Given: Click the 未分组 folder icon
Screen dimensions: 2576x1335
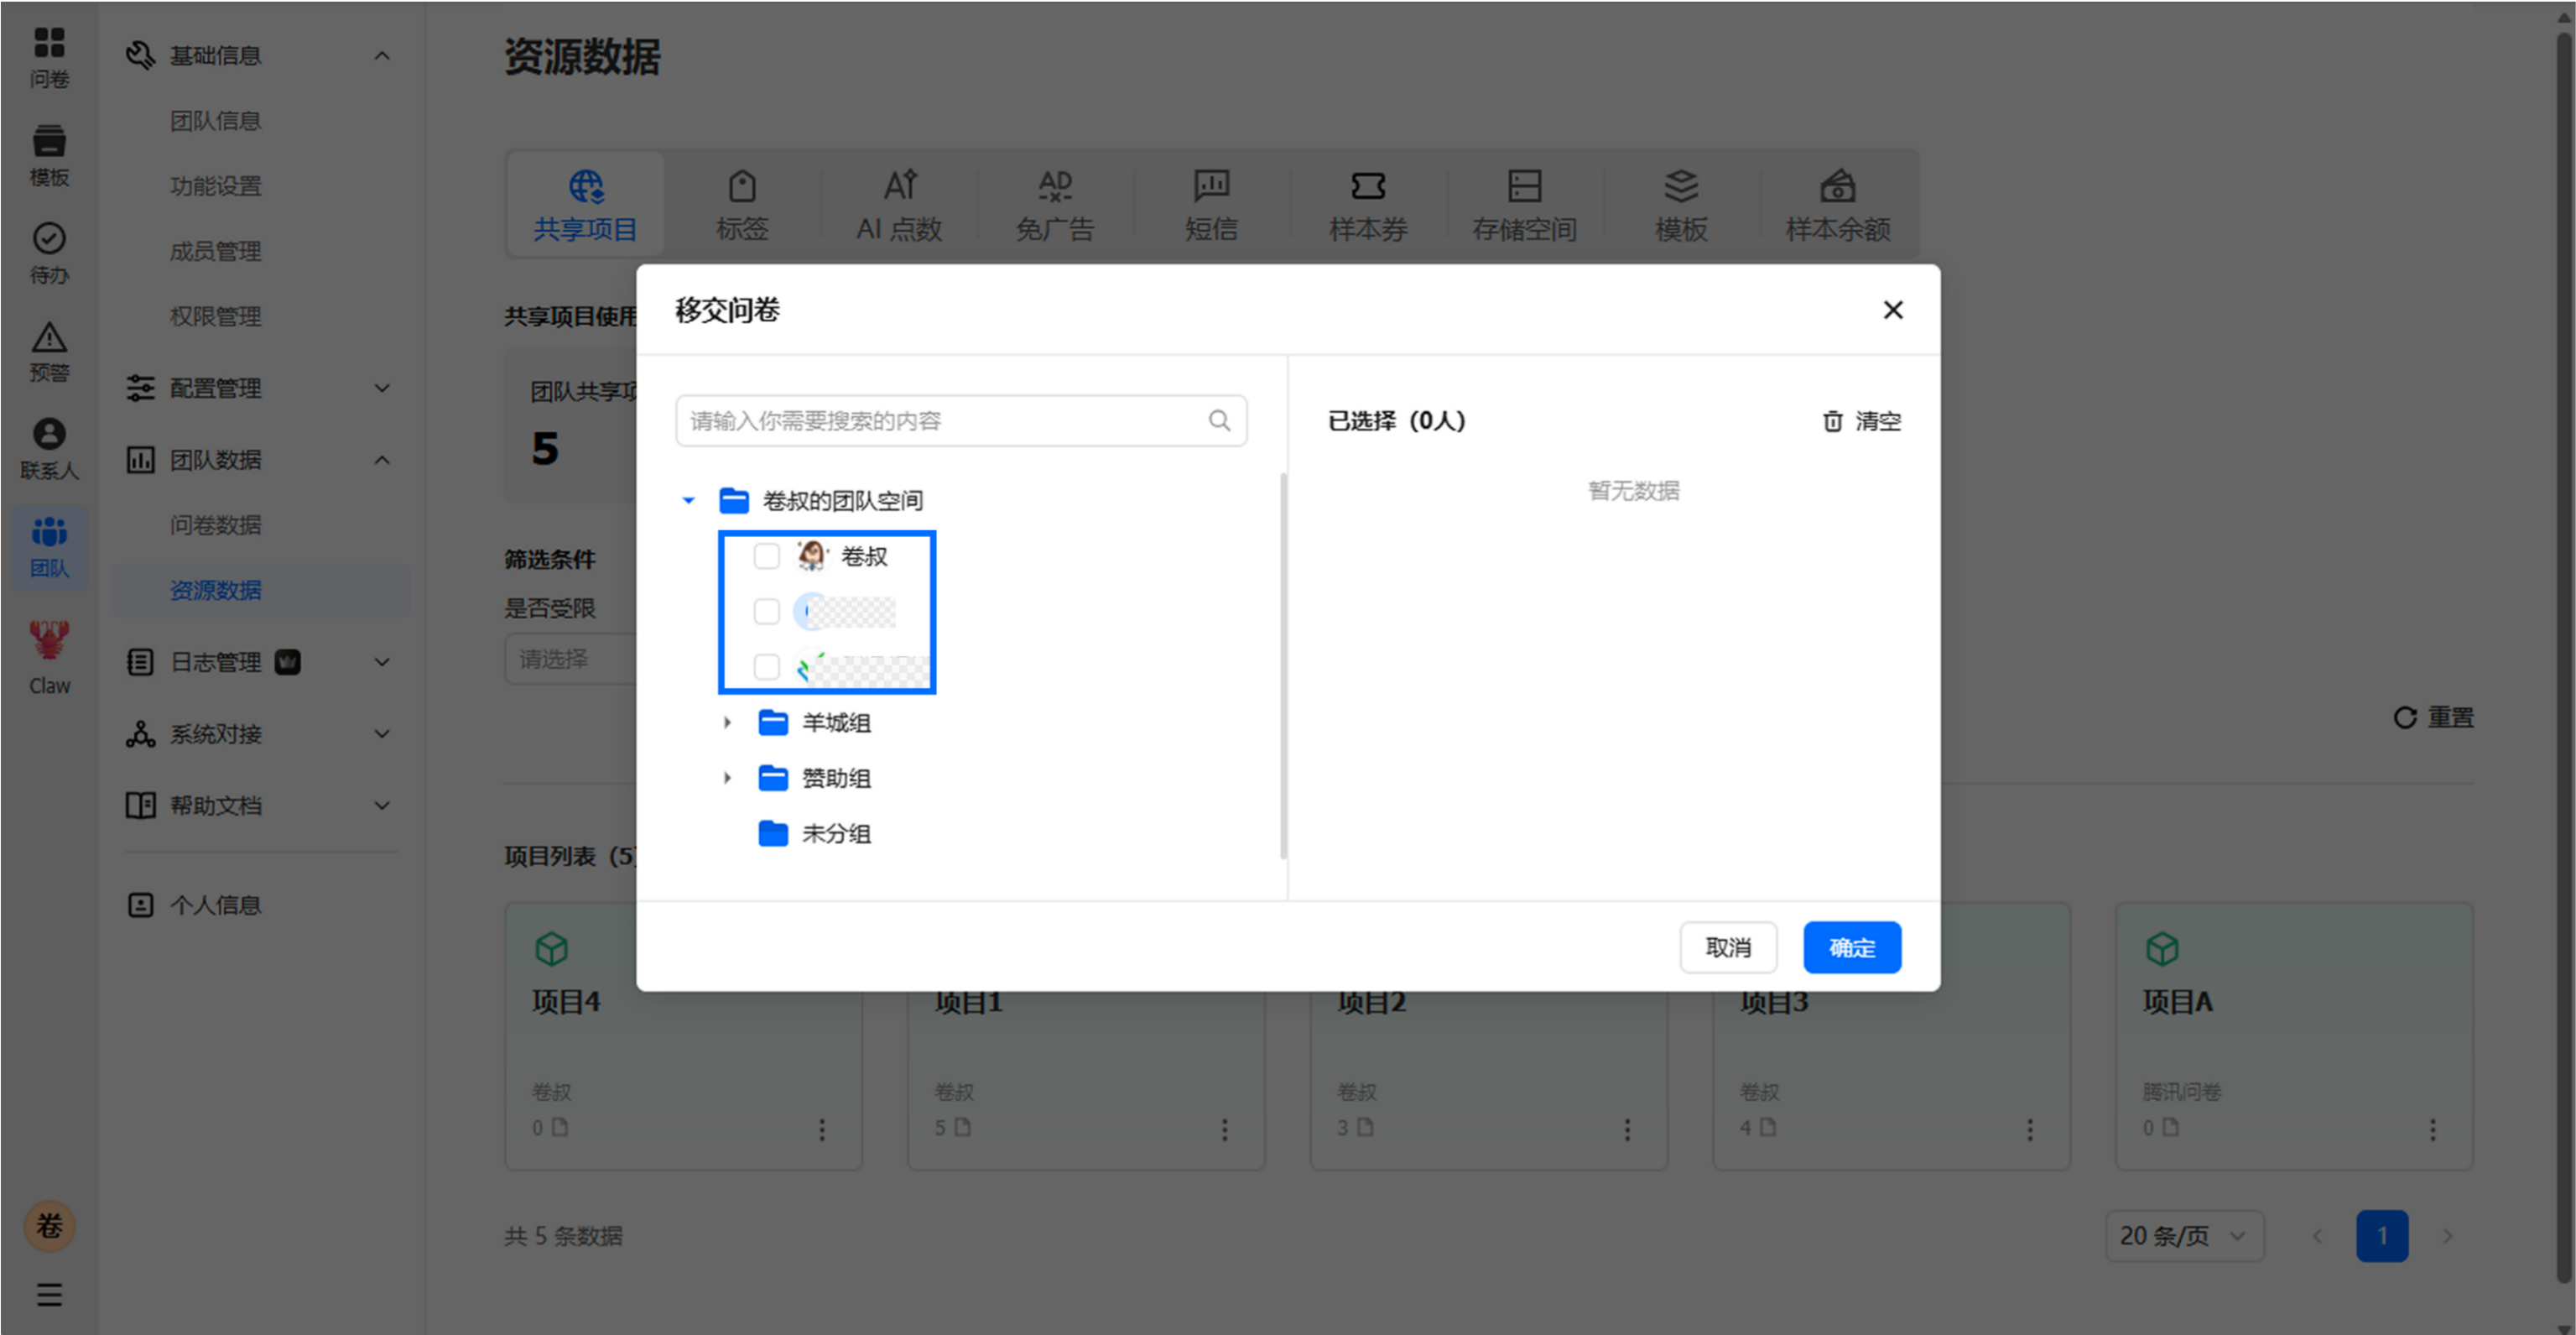Looking at the screenshot, I should click(x=773, y=833).
